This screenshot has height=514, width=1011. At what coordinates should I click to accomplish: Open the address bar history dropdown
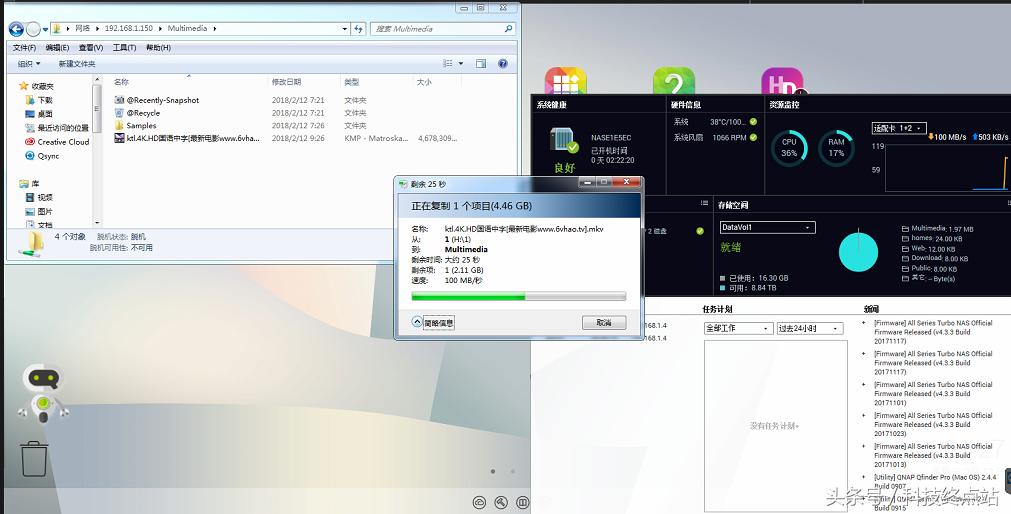pyautogui.click(x=345, y=29)
